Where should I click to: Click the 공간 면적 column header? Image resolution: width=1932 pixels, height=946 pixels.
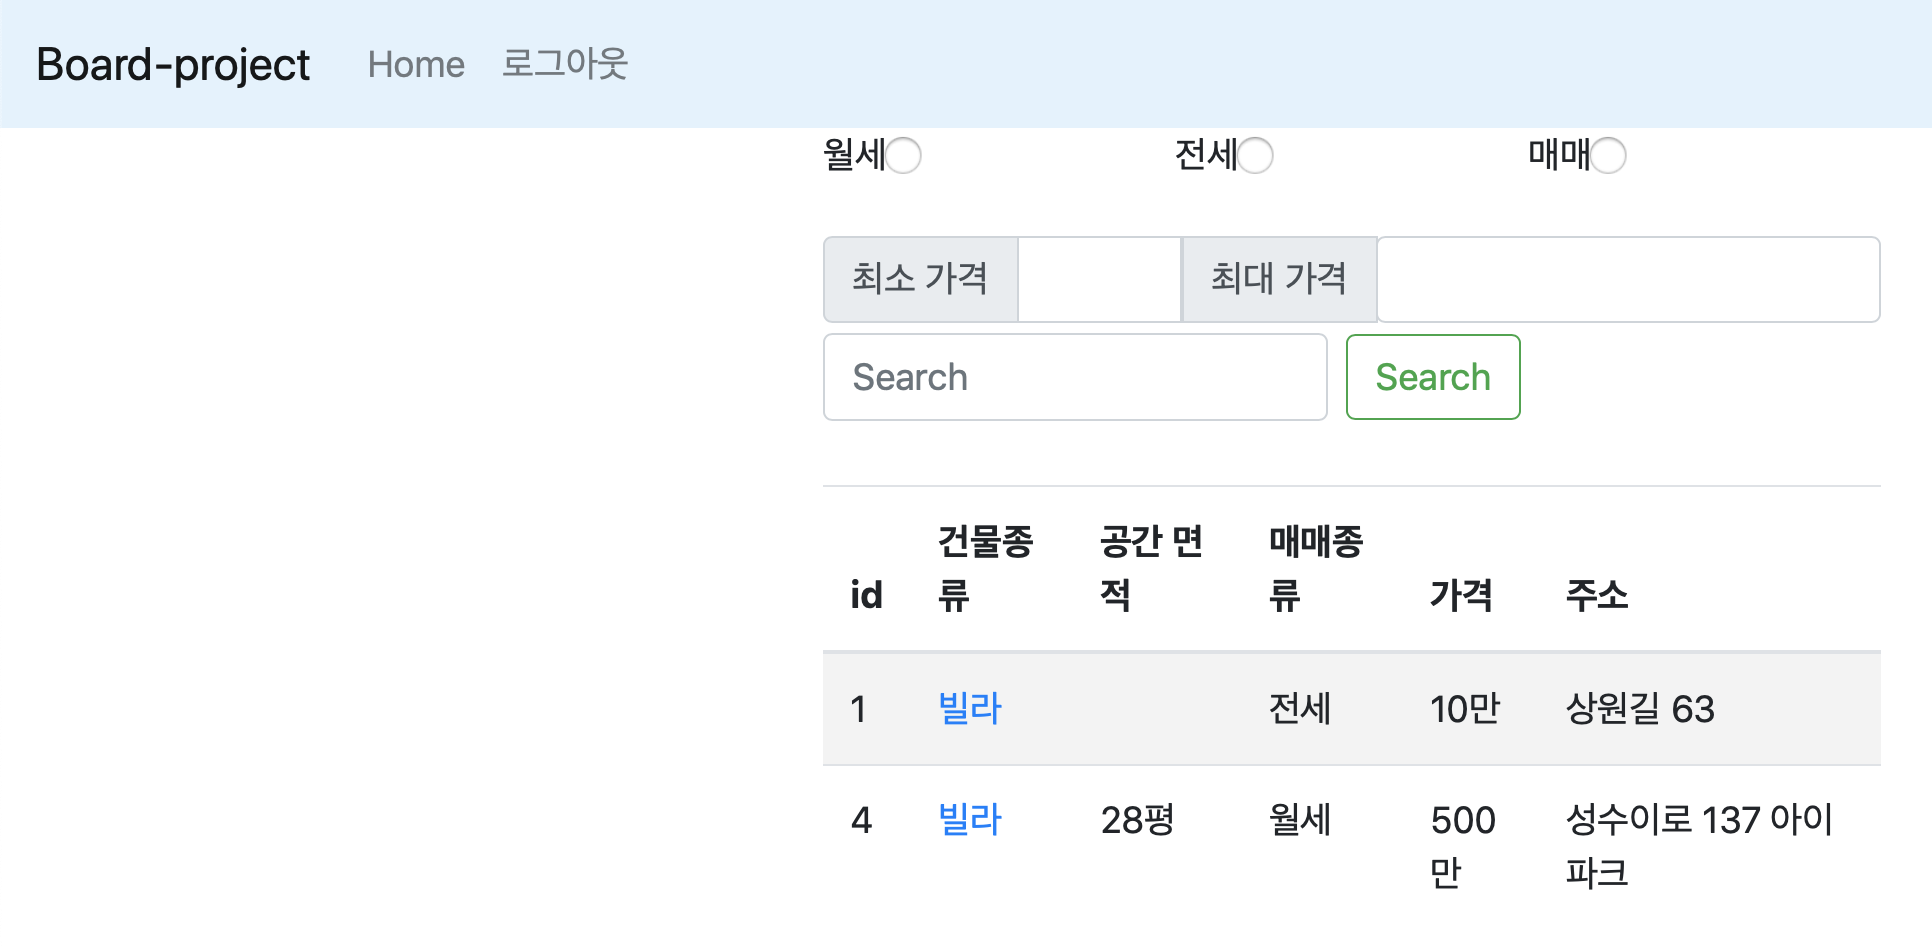click(1150, 568)
